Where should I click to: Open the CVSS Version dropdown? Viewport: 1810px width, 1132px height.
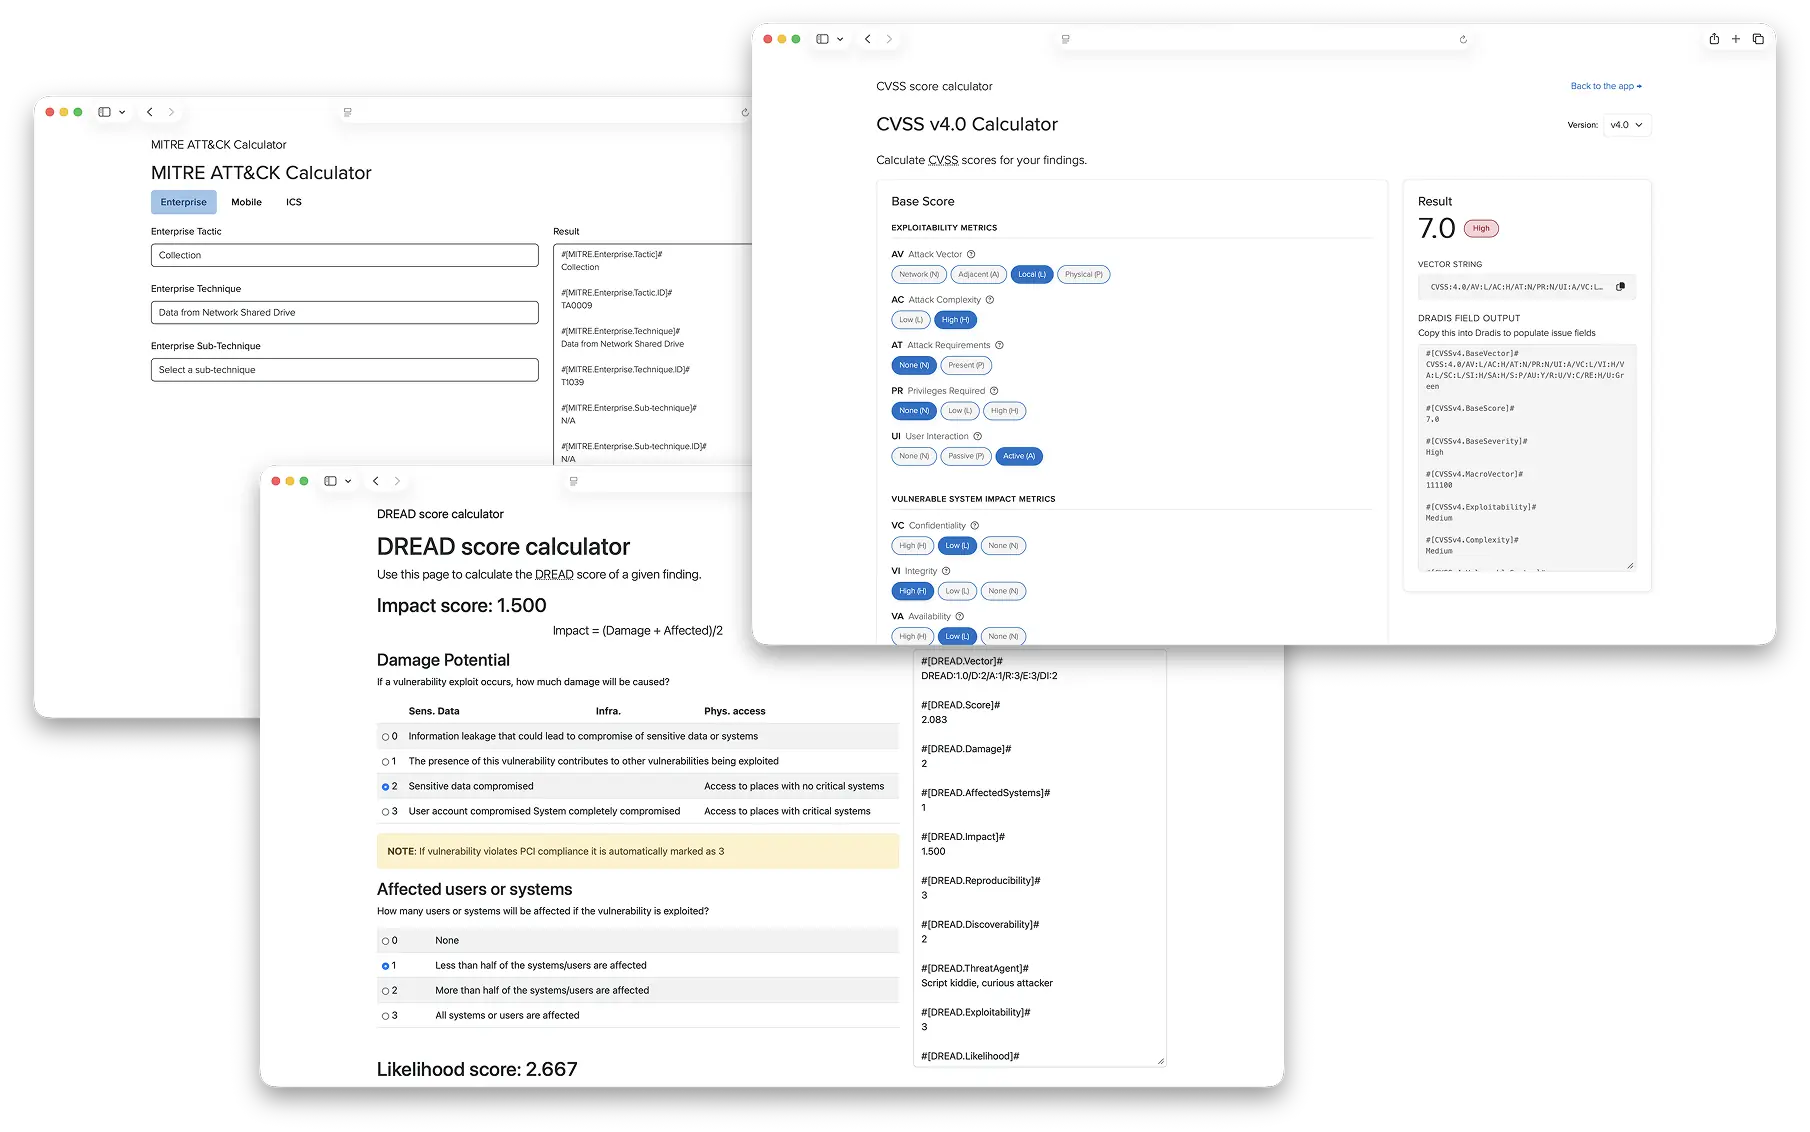[1626, 125]
